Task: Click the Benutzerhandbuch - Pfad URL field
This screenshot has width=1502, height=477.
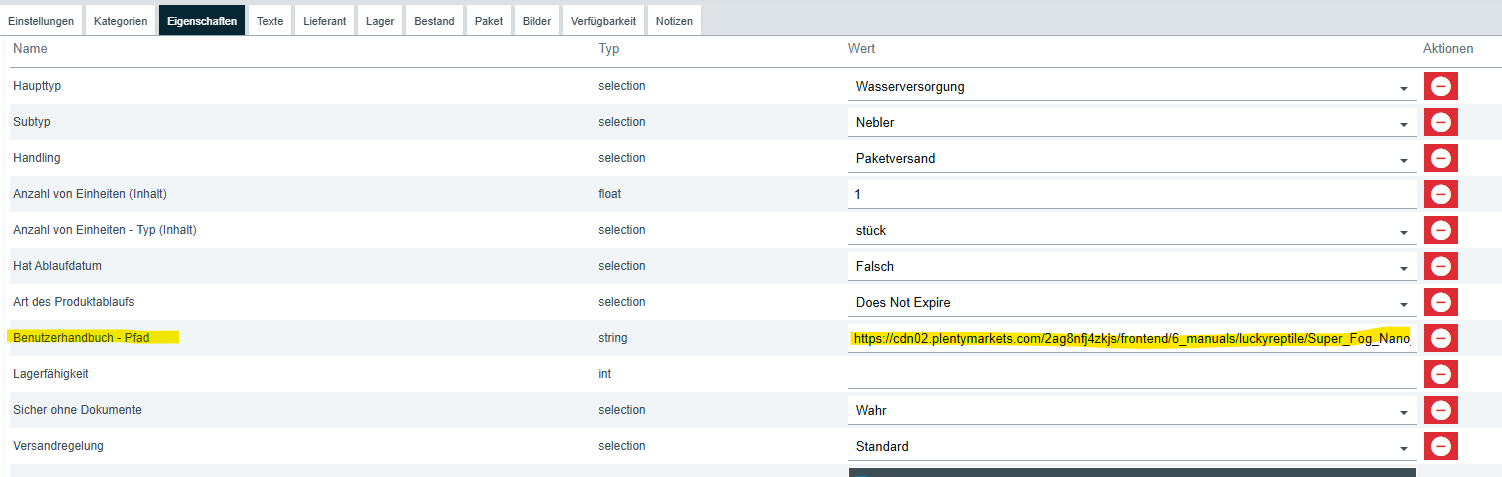Action: (x=1131, y=338)
